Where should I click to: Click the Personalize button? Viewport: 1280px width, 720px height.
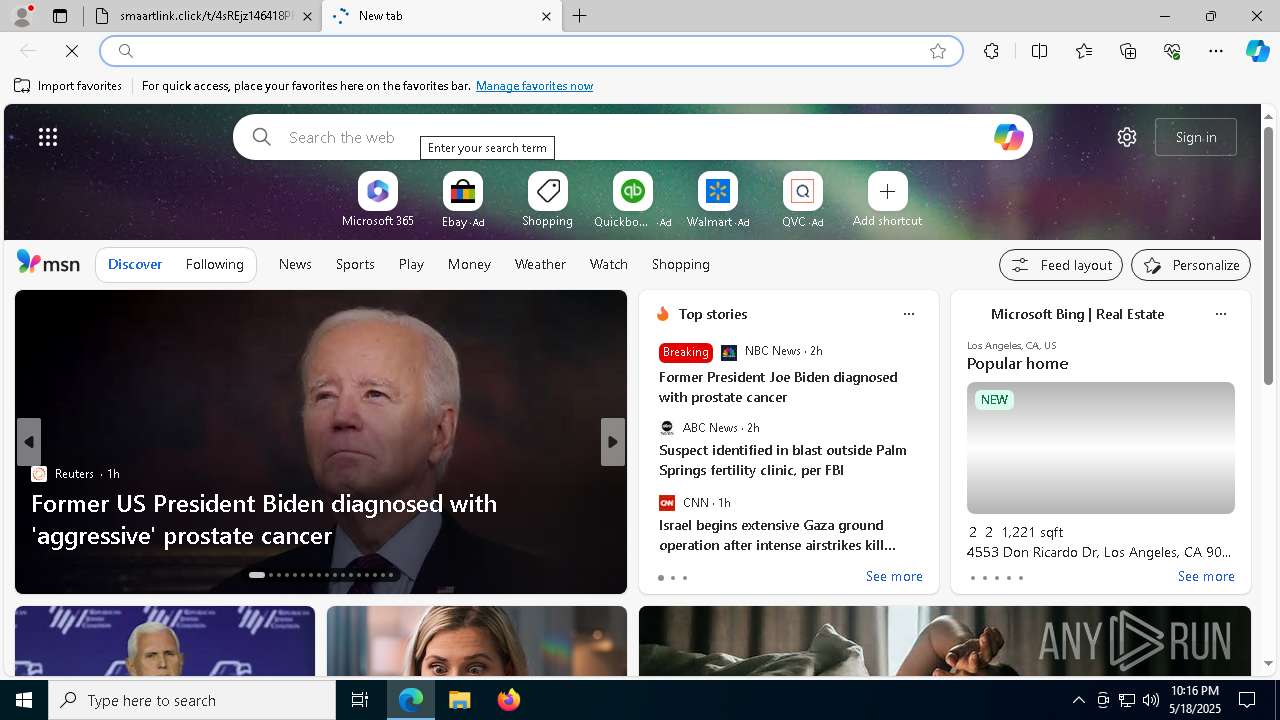tap(1191, 265)
